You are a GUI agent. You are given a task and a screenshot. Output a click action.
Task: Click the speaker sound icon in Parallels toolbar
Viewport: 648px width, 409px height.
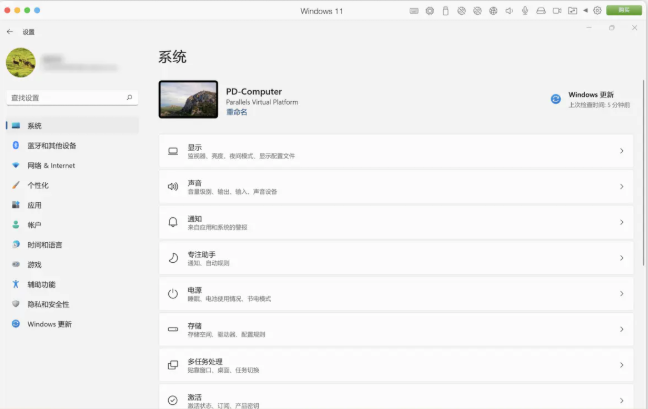click(509, 11)
